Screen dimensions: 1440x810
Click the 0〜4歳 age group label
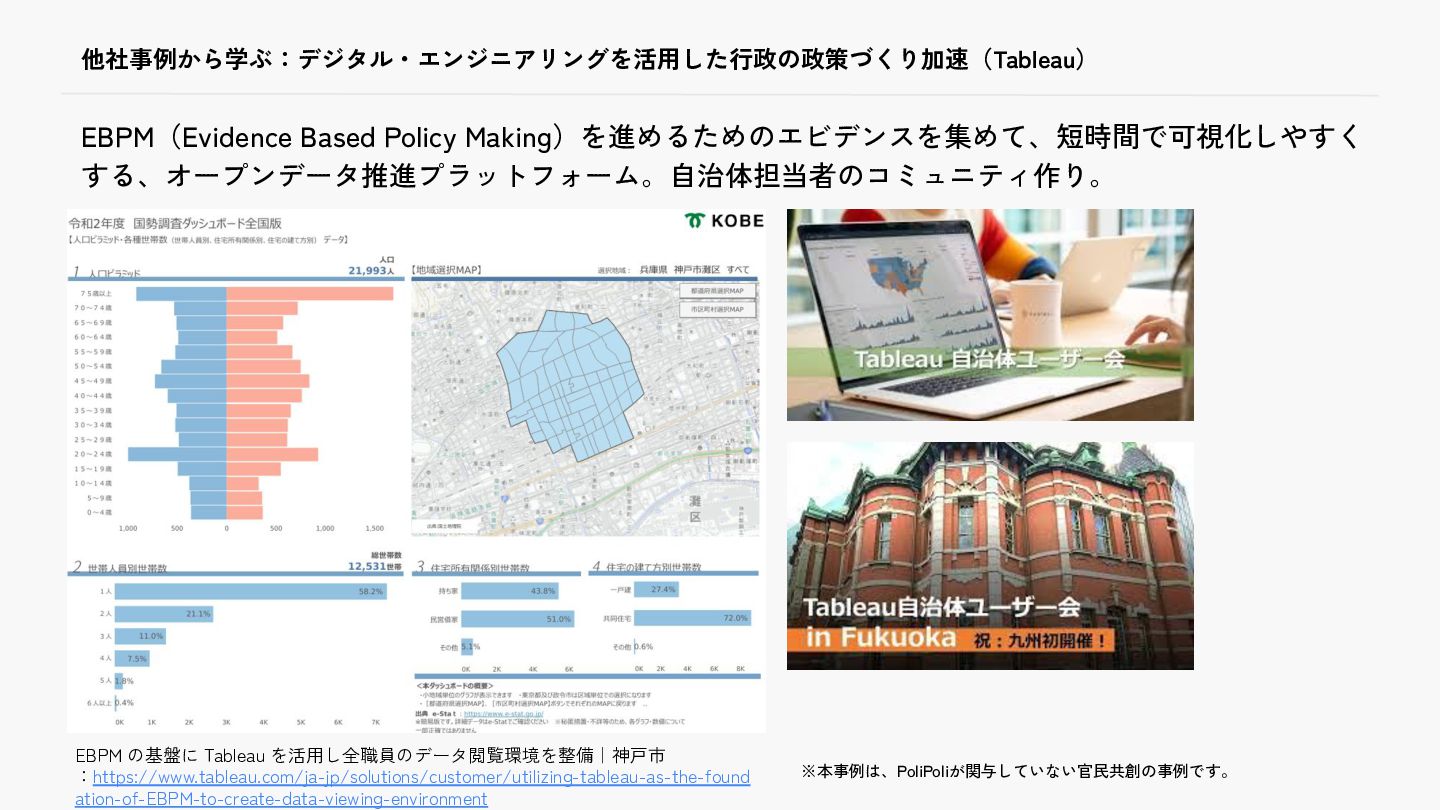click(99, 512)
